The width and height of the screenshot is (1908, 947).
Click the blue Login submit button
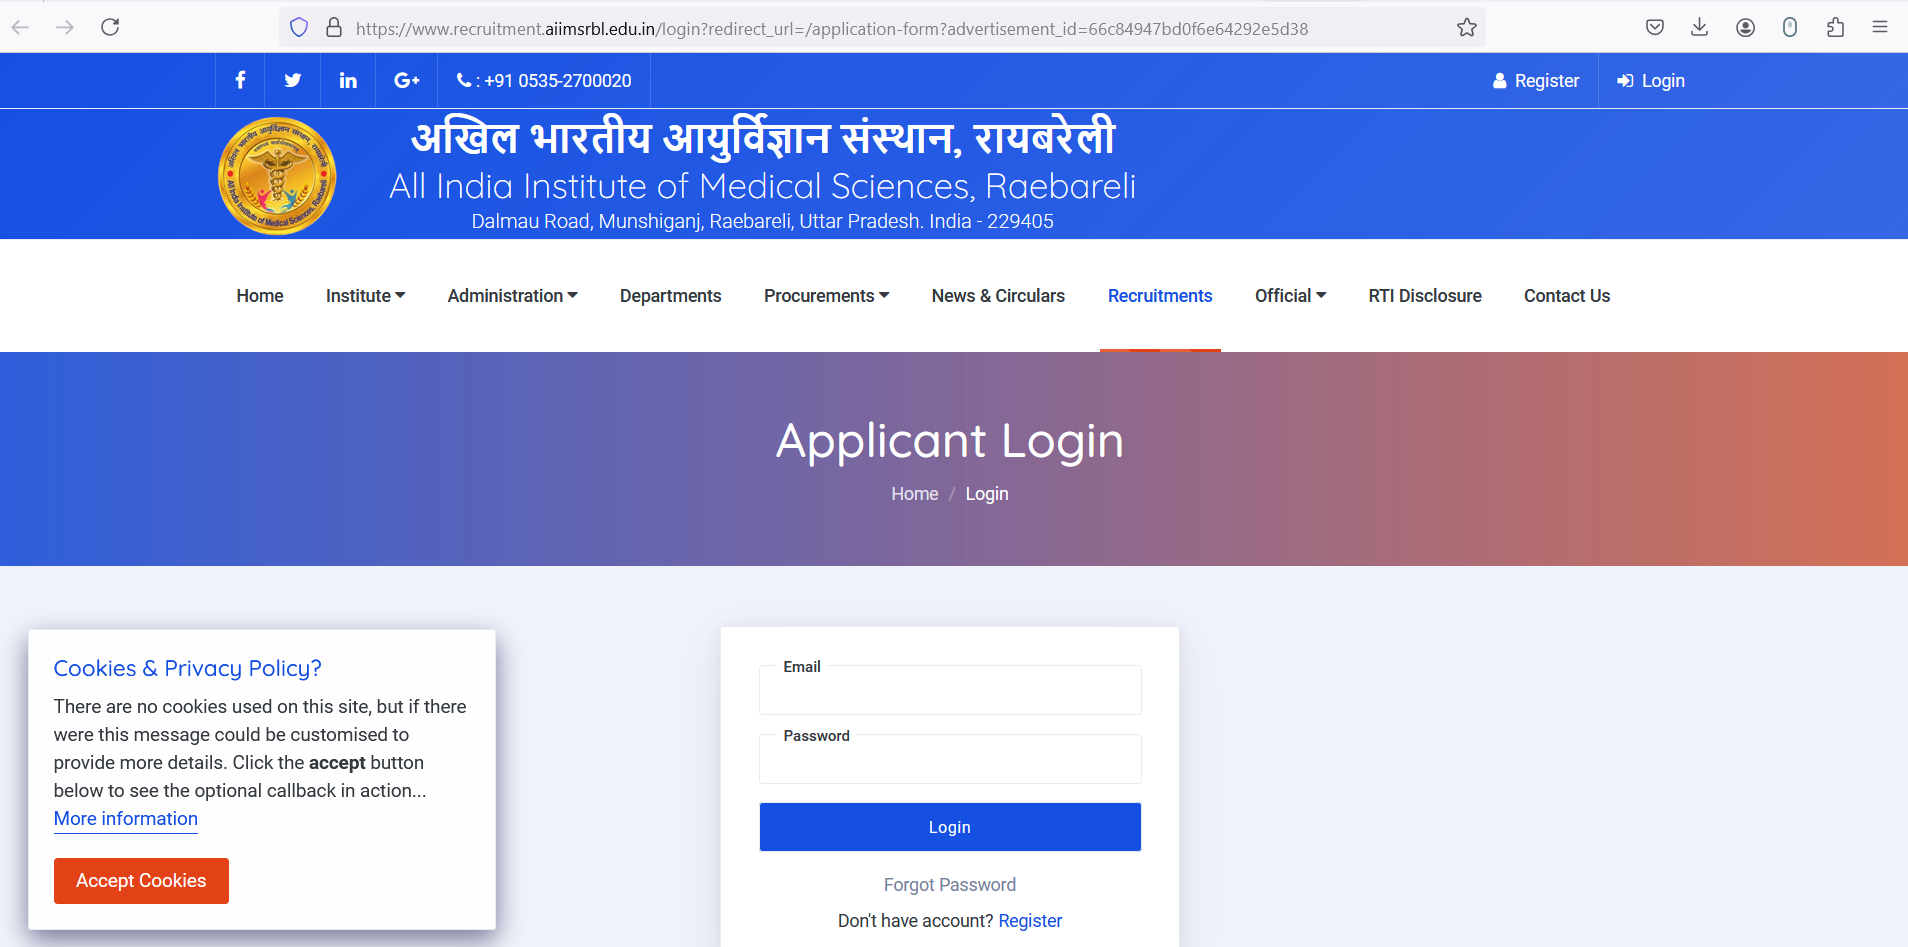coord(950,827)
